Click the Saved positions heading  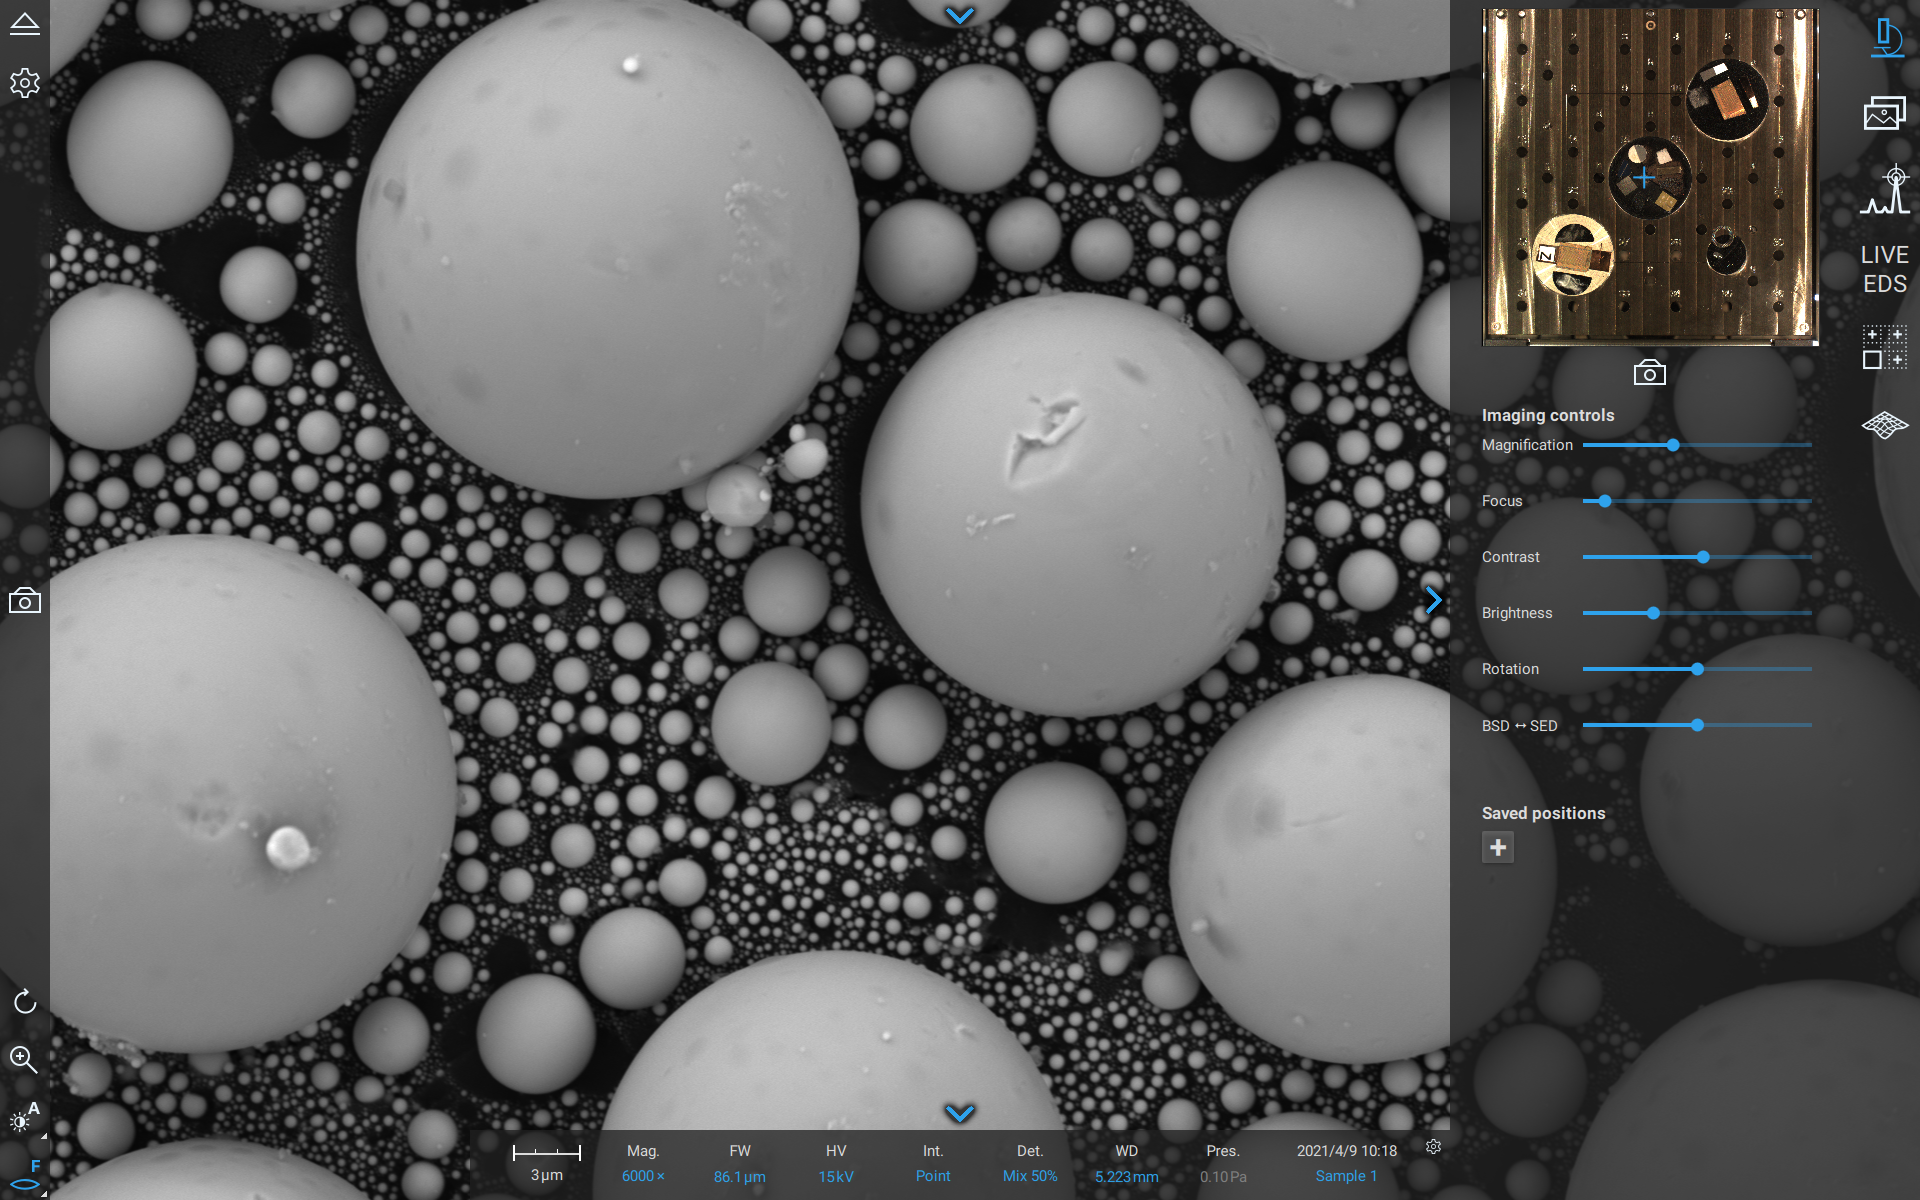click(x=1543, y=813)
